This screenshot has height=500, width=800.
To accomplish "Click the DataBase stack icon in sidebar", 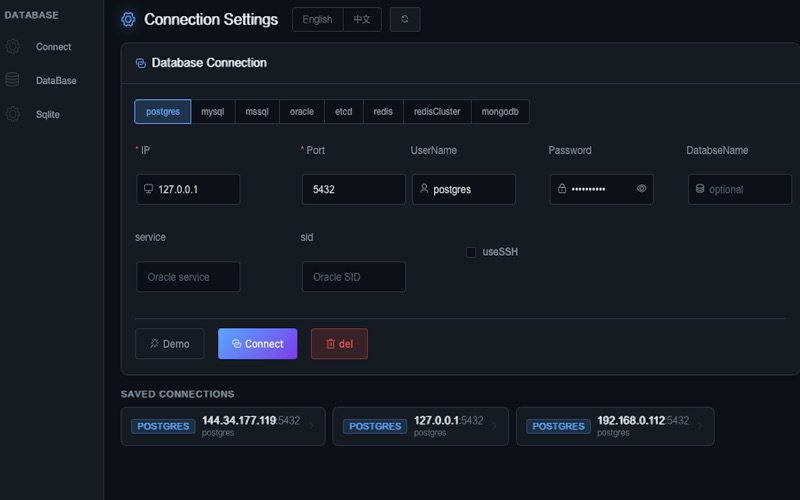I will pyautogui.click(x=12, y=80).
